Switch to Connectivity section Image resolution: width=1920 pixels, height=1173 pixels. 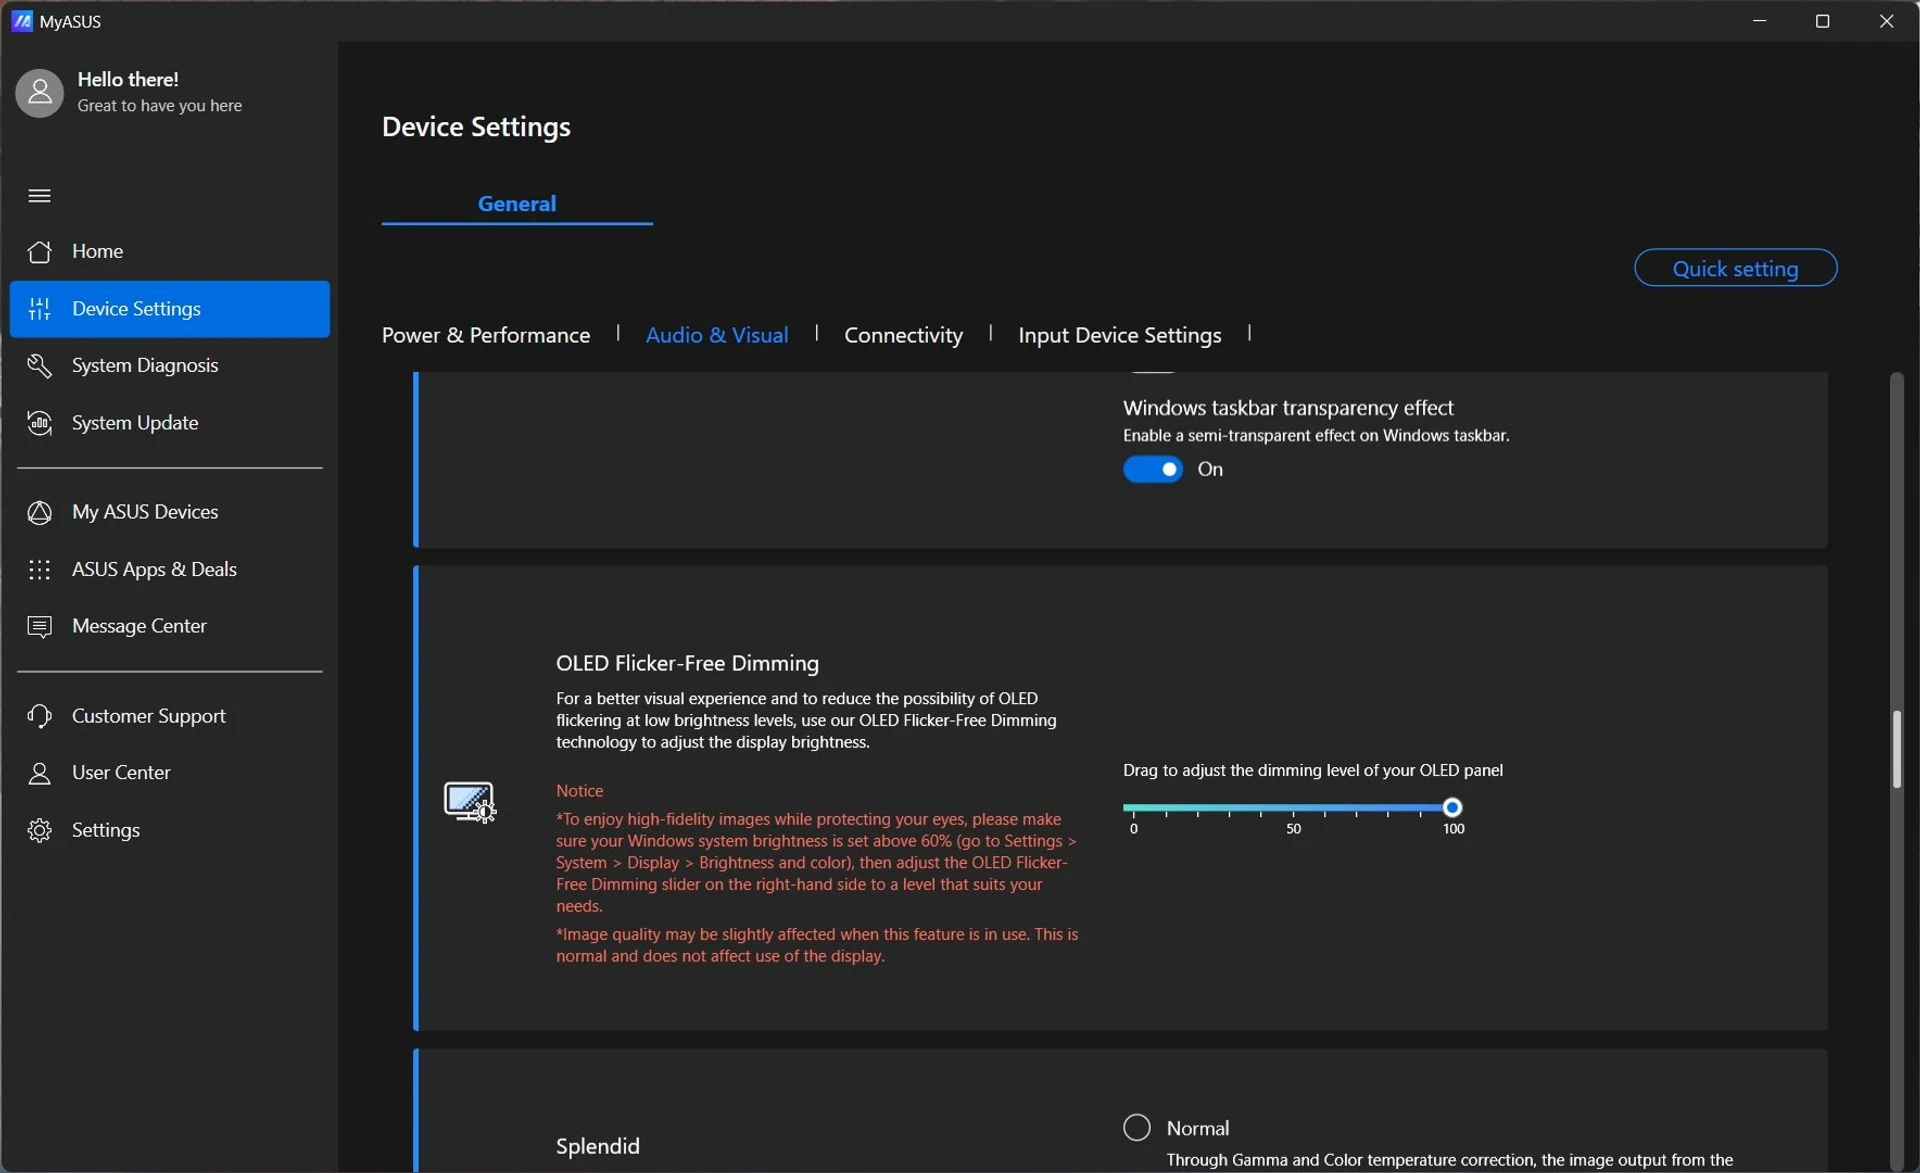tap(904, 335)
